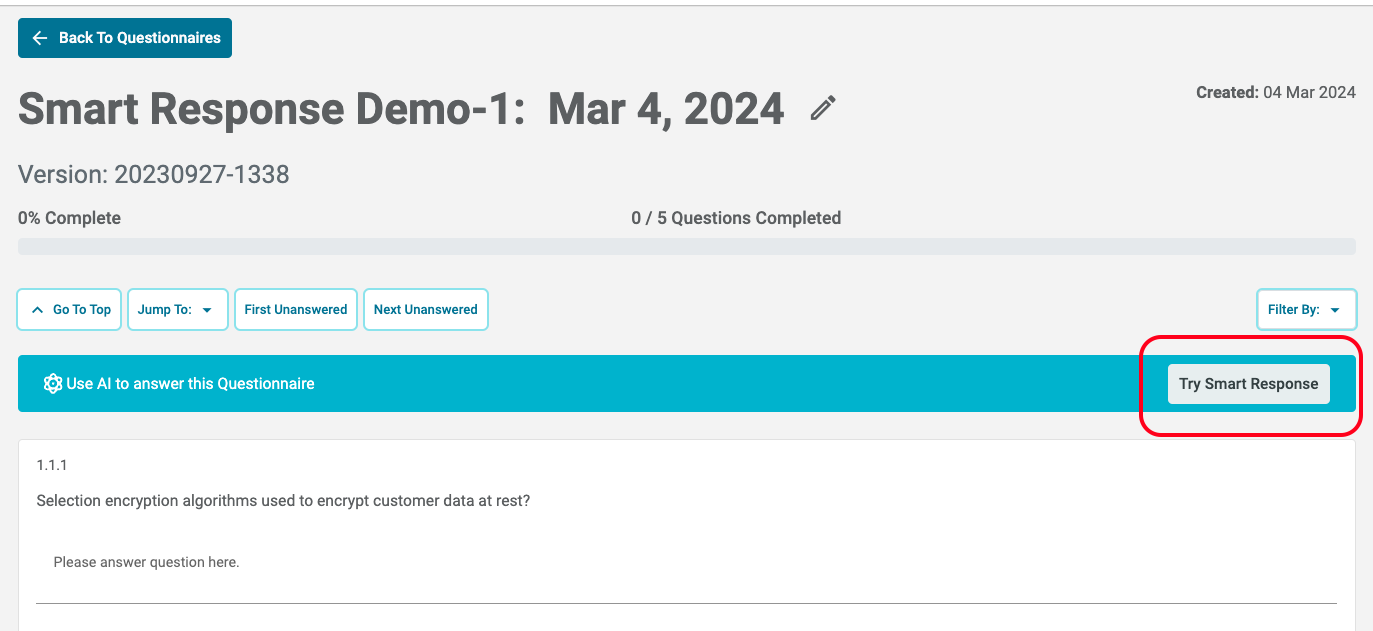Image resolution: width=1373 pixels, height=631 pixels.
Task: Click the 'Selection encryption algorithms' question text
Action: pyautogui.click(x=283, y=501)
